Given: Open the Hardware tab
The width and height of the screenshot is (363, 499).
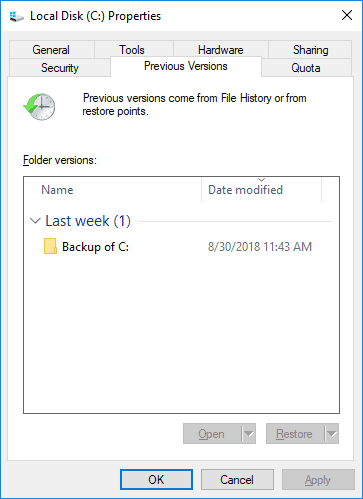Looking at the screenshot, I should click(x=221, y=50).
